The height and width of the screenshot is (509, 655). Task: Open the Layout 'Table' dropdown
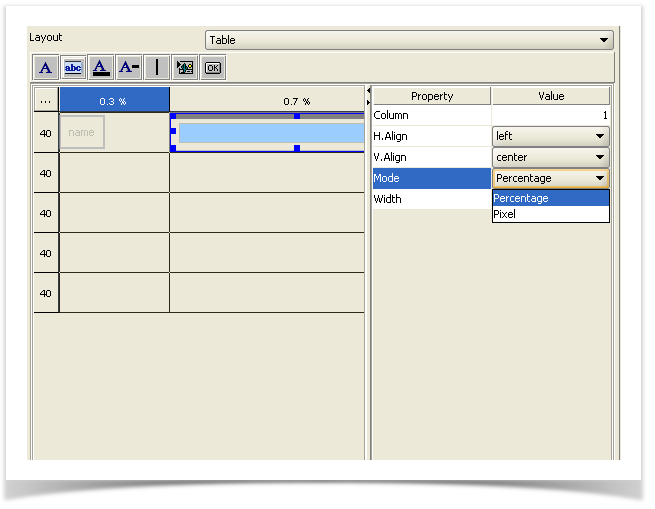coord(409,40)
